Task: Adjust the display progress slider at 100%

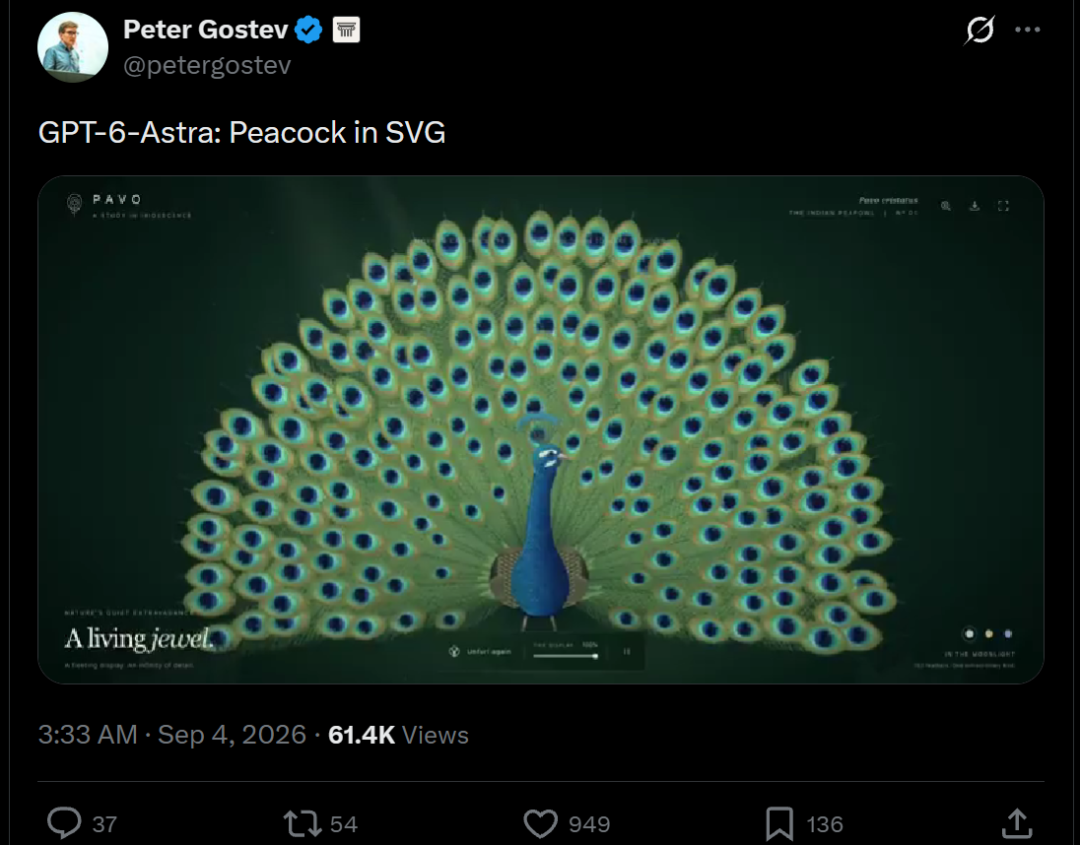Action: (x=565, y=656)
